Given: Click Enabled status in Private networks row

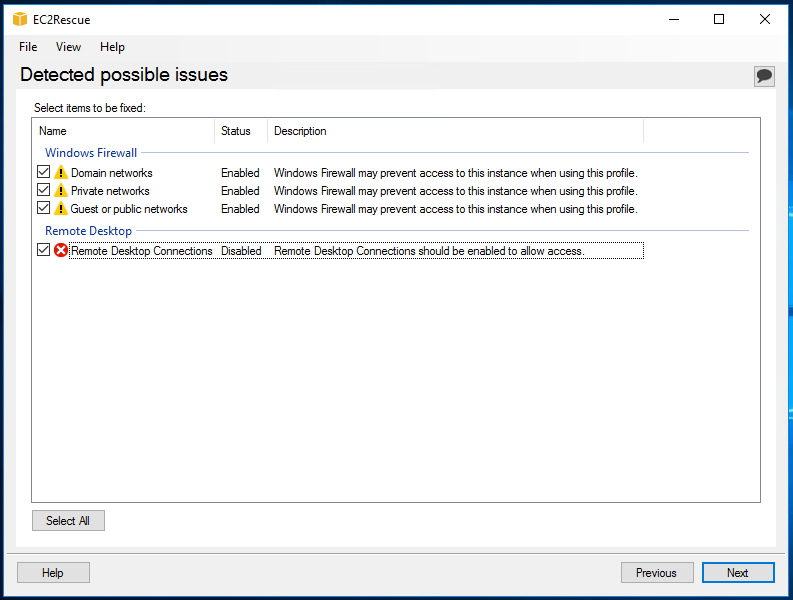Looking at the screenshot, I should point(240,191).
